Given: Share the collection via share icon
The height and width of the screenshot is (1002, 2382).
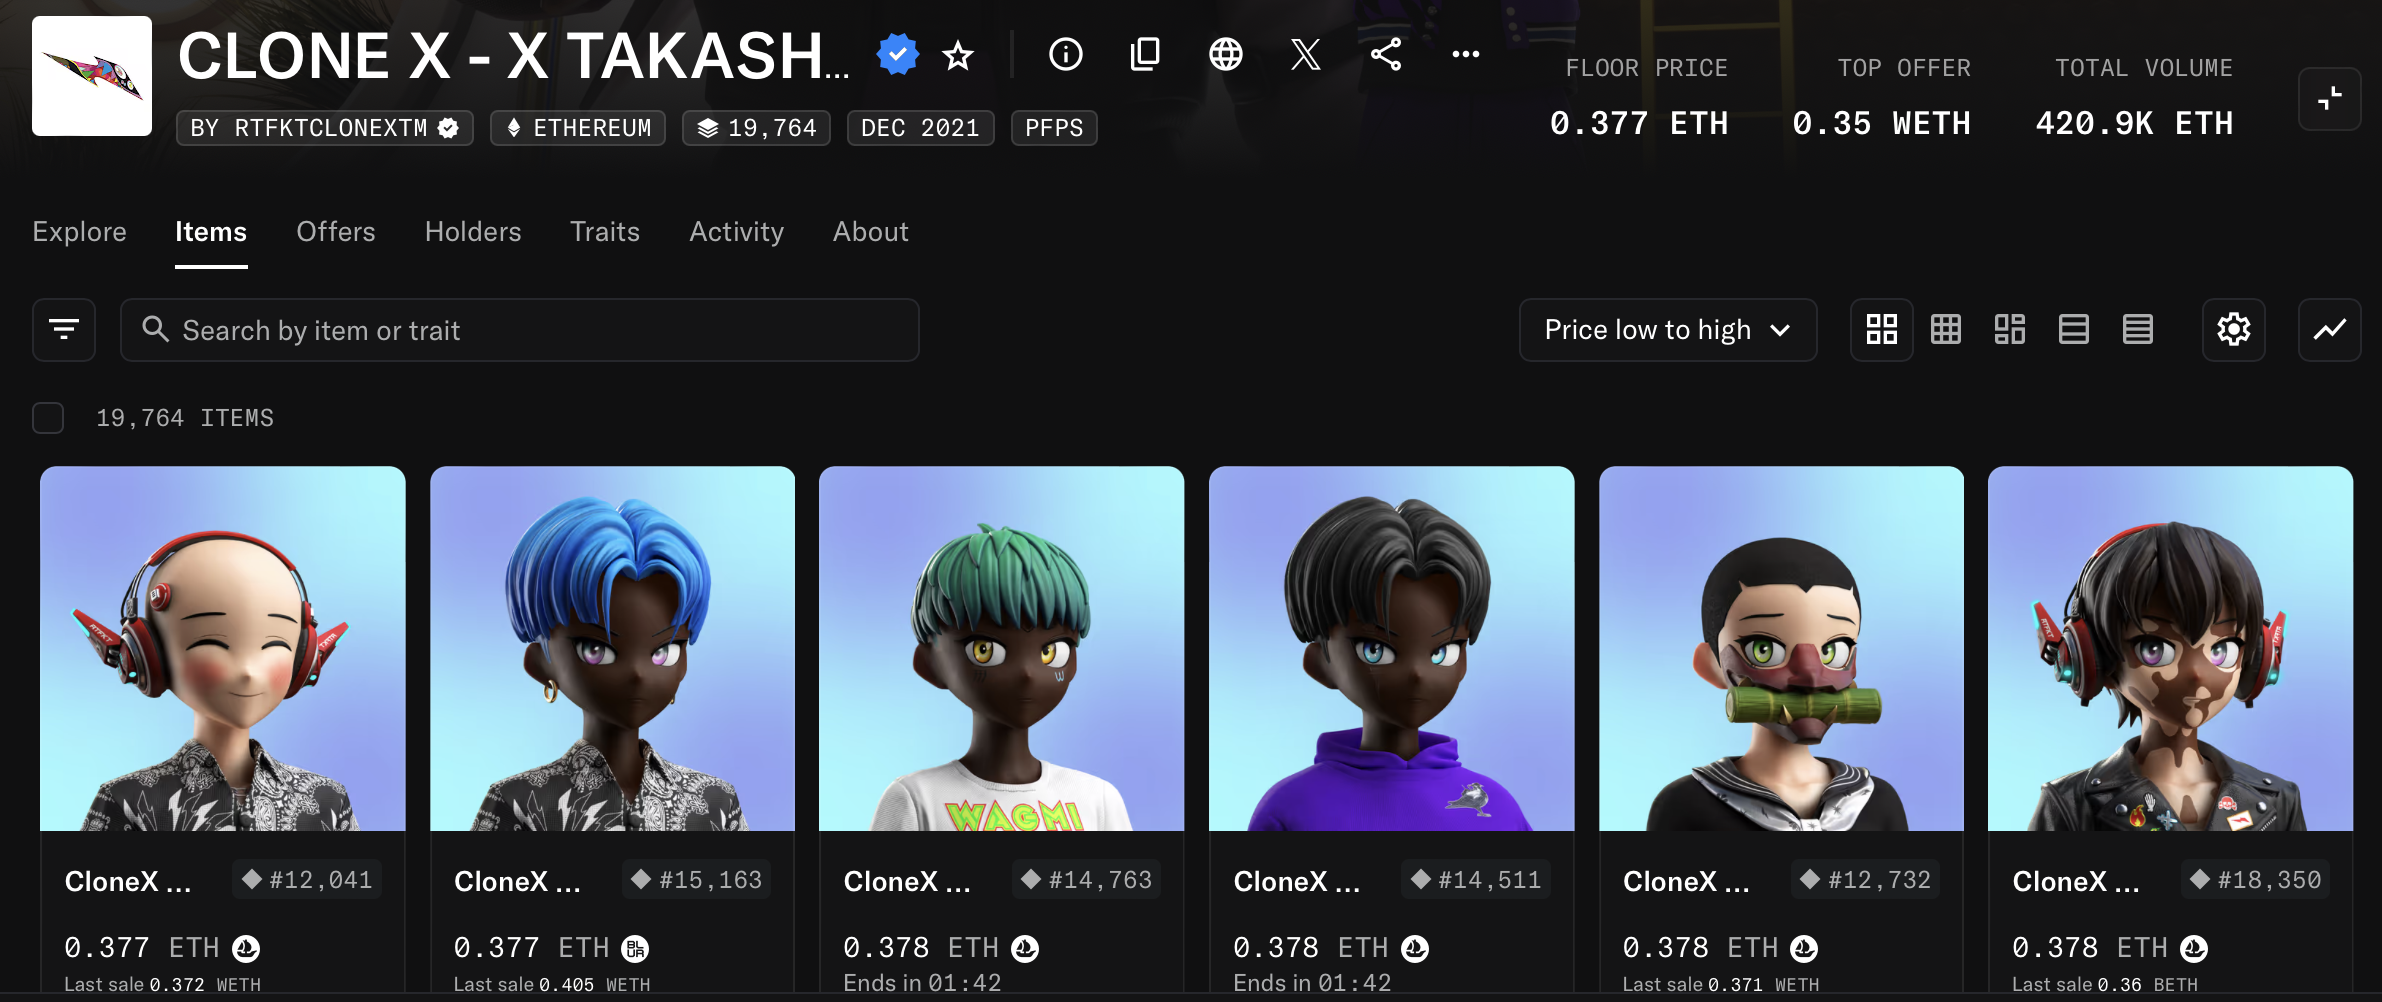Looking at the screenshot, I should pos(1385,54).
